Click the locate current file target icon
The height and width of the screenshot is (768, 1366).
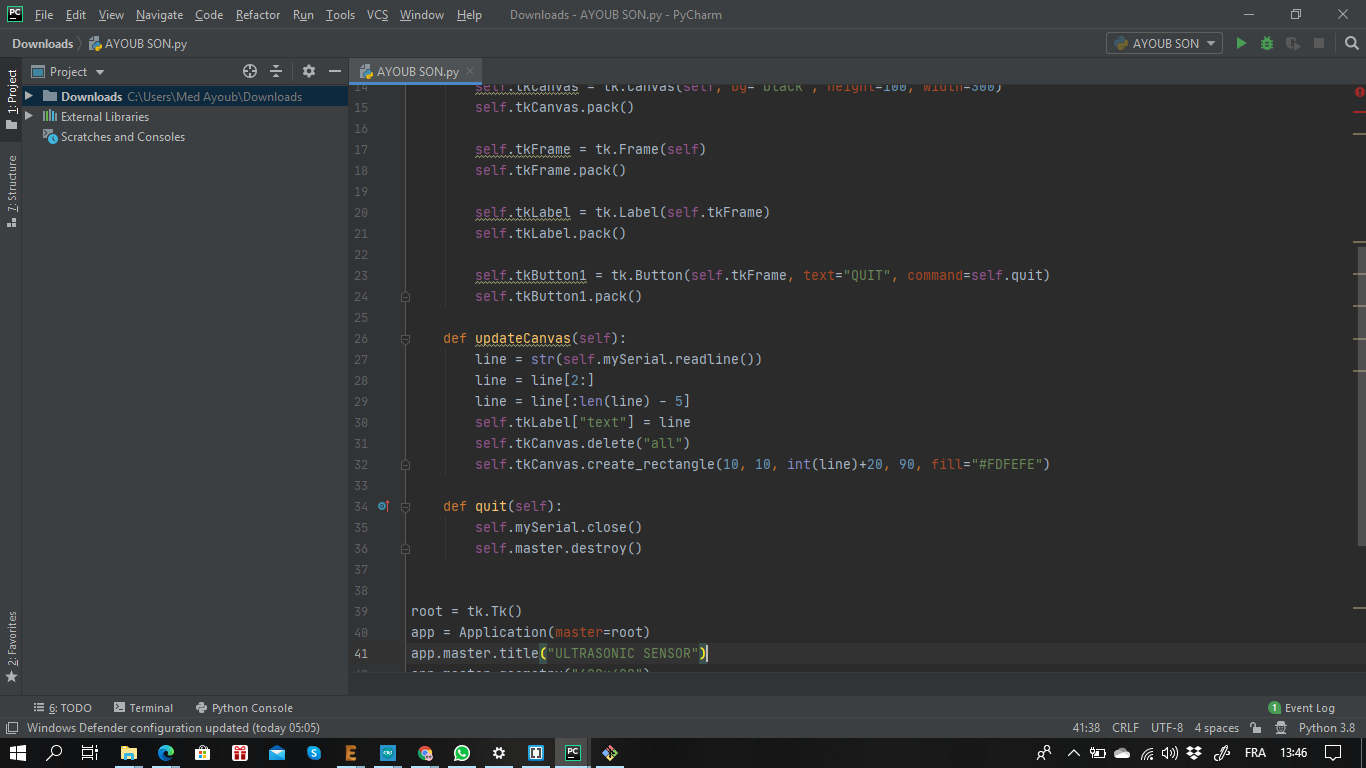(x=250, y=71)
